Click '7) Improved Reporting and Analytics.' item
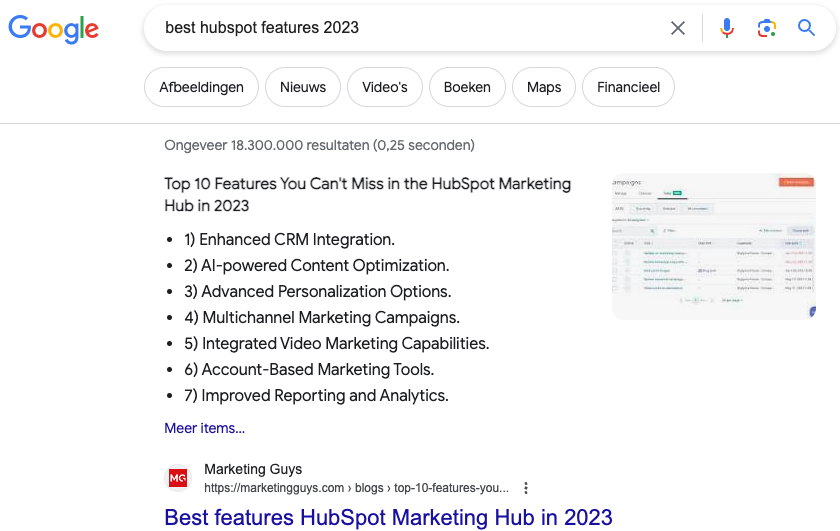Image resolution: width=840 pixels, height=531 pixels. pos(316,395)
